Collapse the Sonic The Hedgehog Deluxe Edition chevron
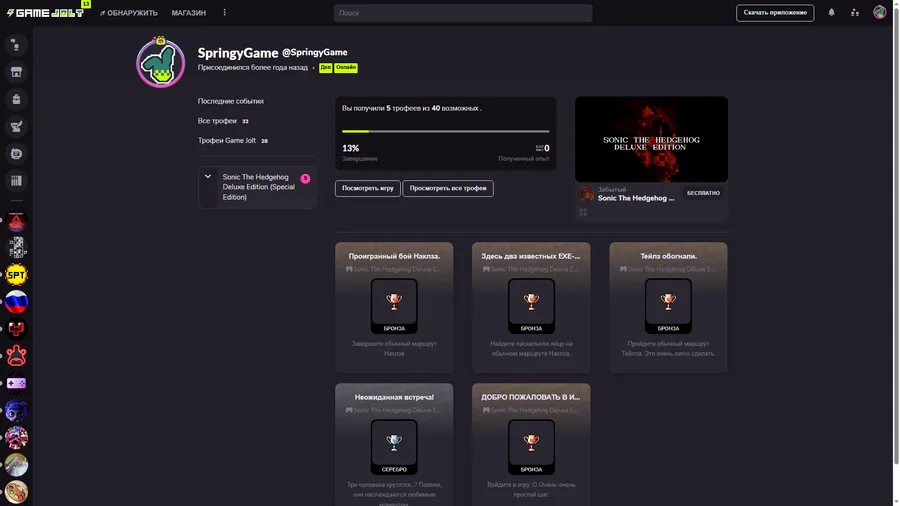Image resolution: width=900 pixels, height=506 pixels. 208,177
